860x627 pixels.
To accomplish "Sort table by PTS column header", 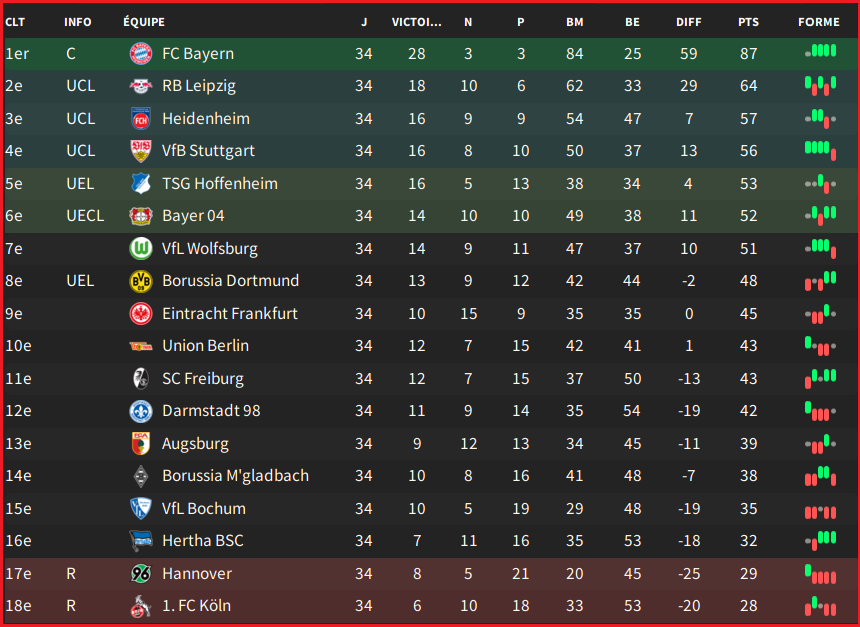I will pyautogui.click(x=748, y=22).
